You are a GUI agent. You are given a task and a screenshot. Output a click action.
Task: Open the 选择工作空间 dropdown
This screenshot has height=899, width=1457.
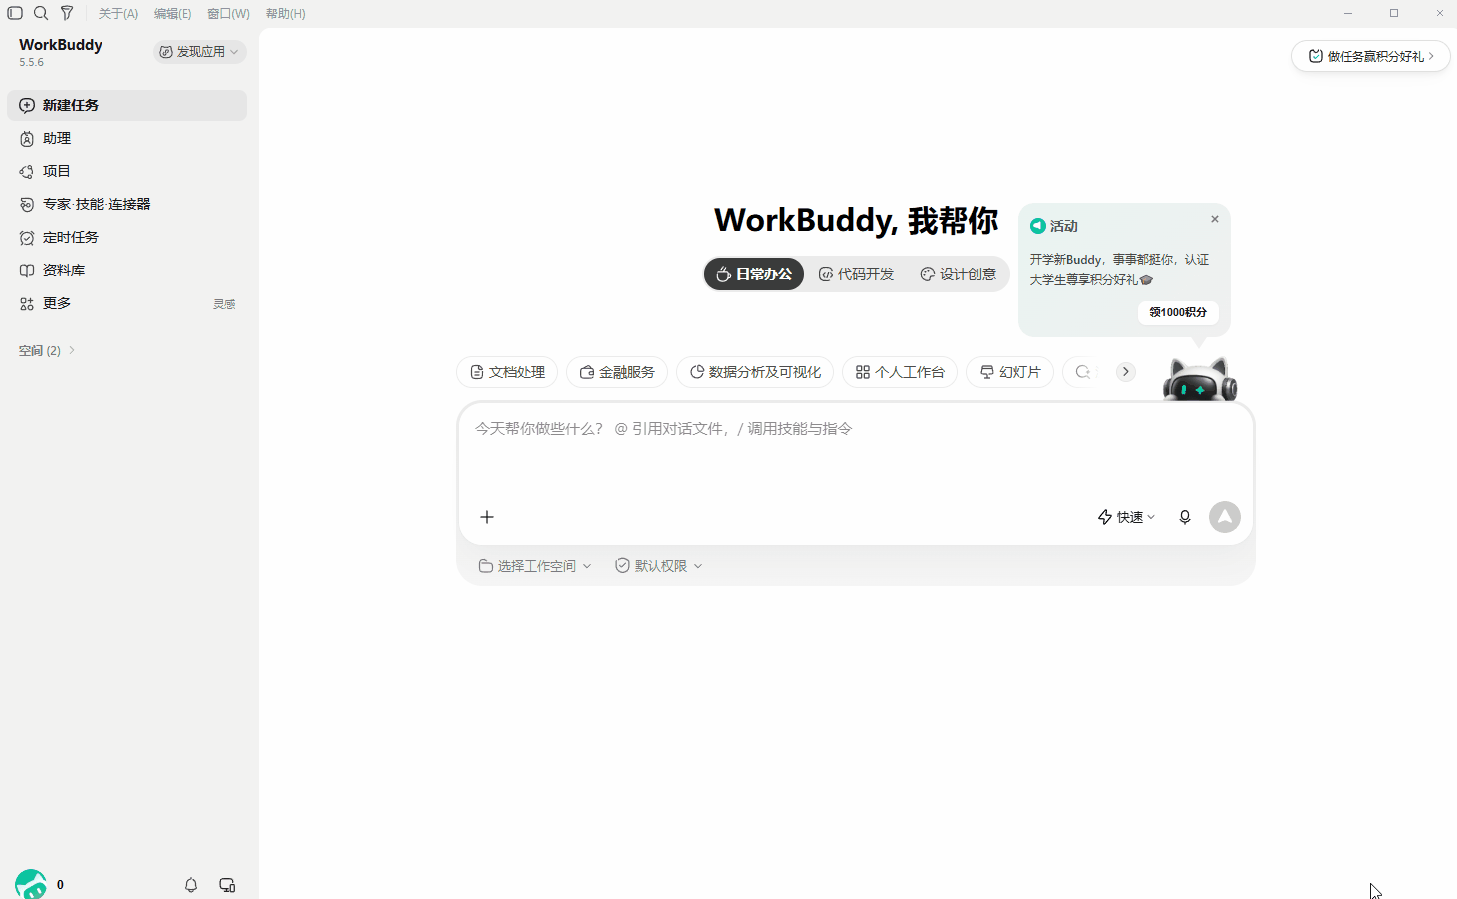tap(535, 566)
